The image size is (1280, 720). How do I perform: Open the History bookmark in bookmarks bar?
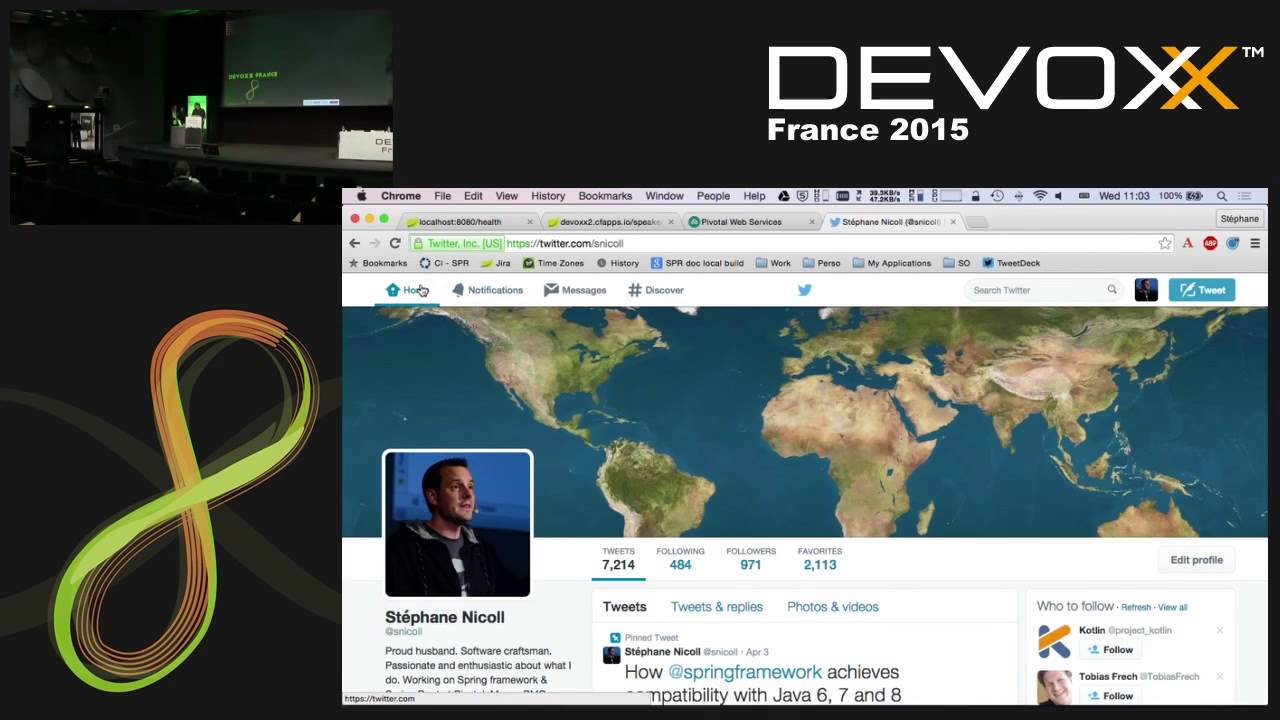point(618,263)
